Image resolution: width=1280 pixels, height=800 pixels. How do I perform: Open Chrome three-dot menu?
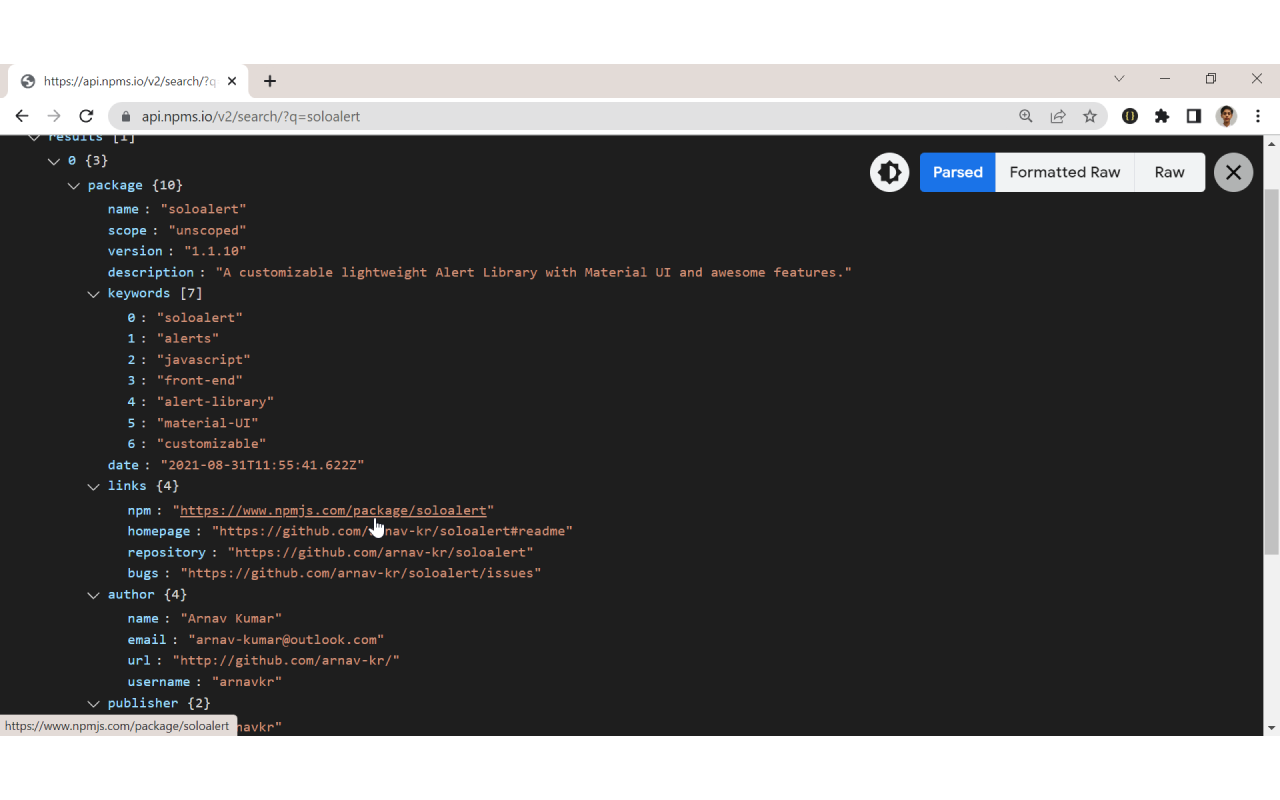1258,116
